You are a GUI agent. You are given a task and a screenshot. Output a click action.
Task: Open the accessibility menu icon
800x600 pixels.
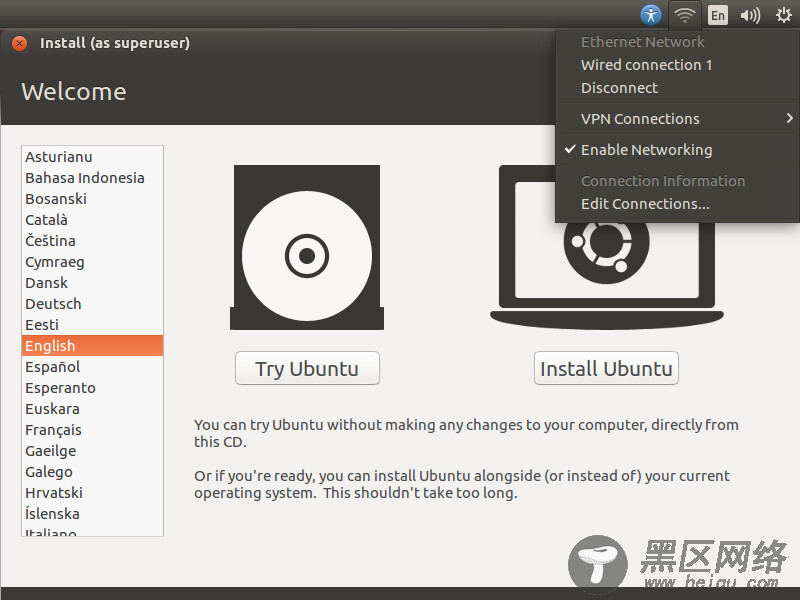(651, 15)
